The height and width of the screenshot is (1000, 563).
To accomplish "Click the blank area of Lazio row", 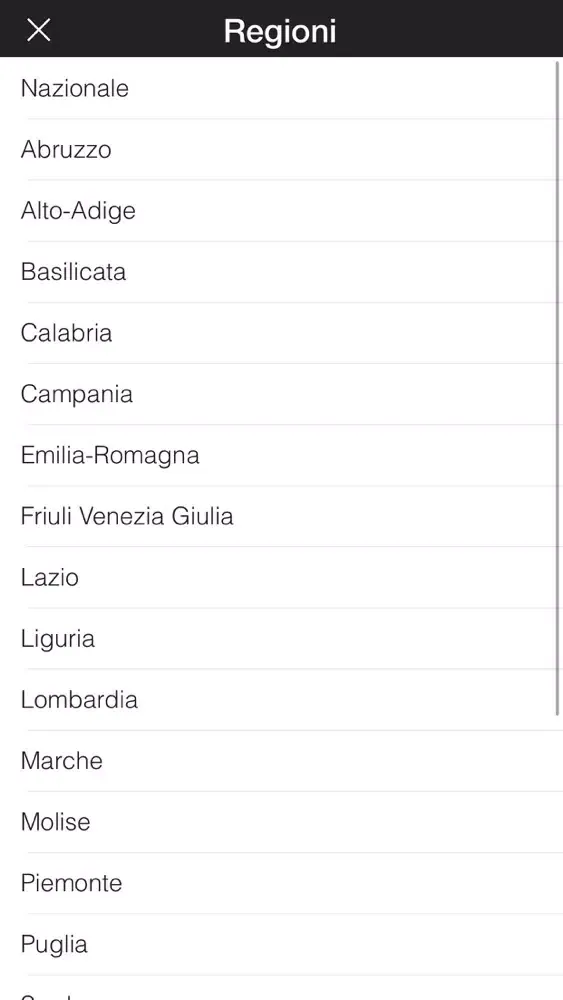I will tap(319, 577).
